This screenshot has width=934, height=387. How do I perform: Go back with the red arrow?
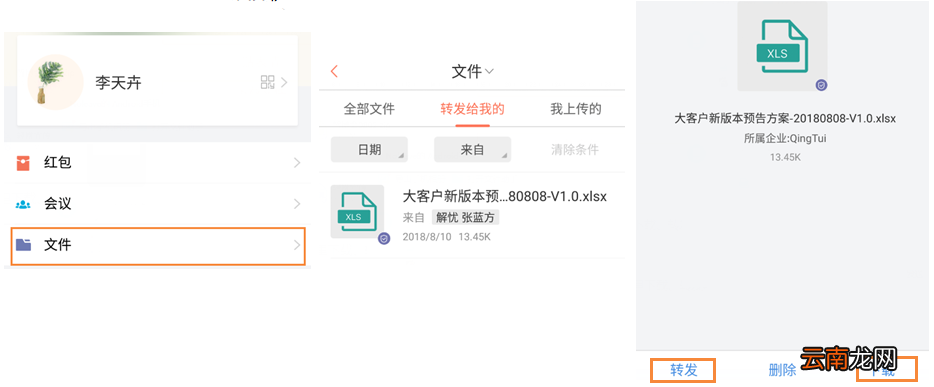334,71
